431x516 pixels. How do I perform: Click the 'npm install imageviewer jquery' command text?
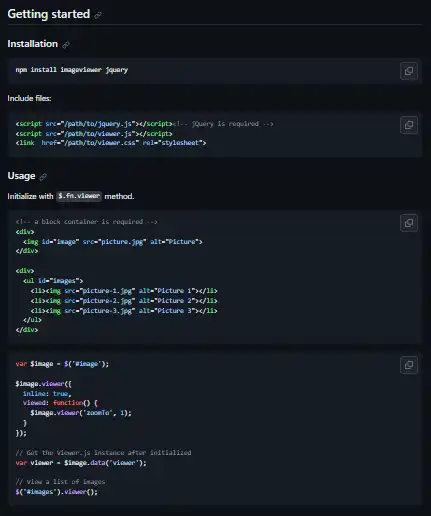click(72, 70)
